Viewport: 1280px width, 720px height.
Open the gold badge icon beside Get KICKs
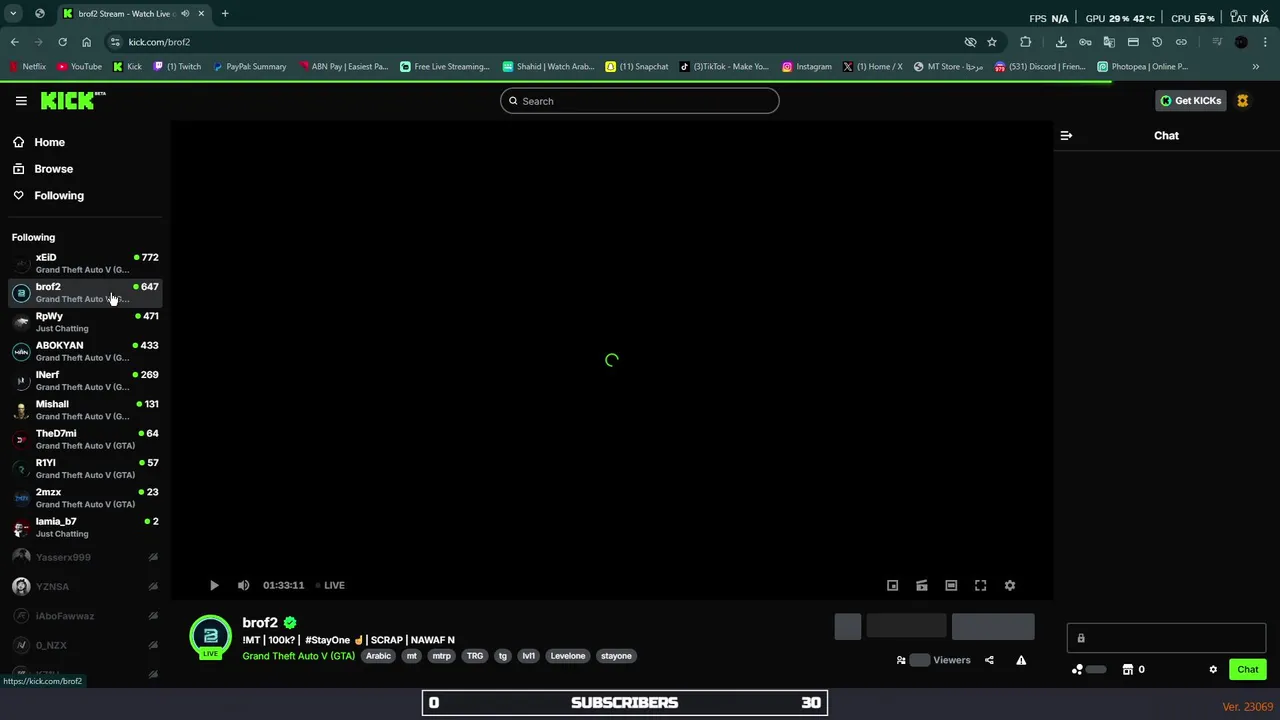[1243, 101]
